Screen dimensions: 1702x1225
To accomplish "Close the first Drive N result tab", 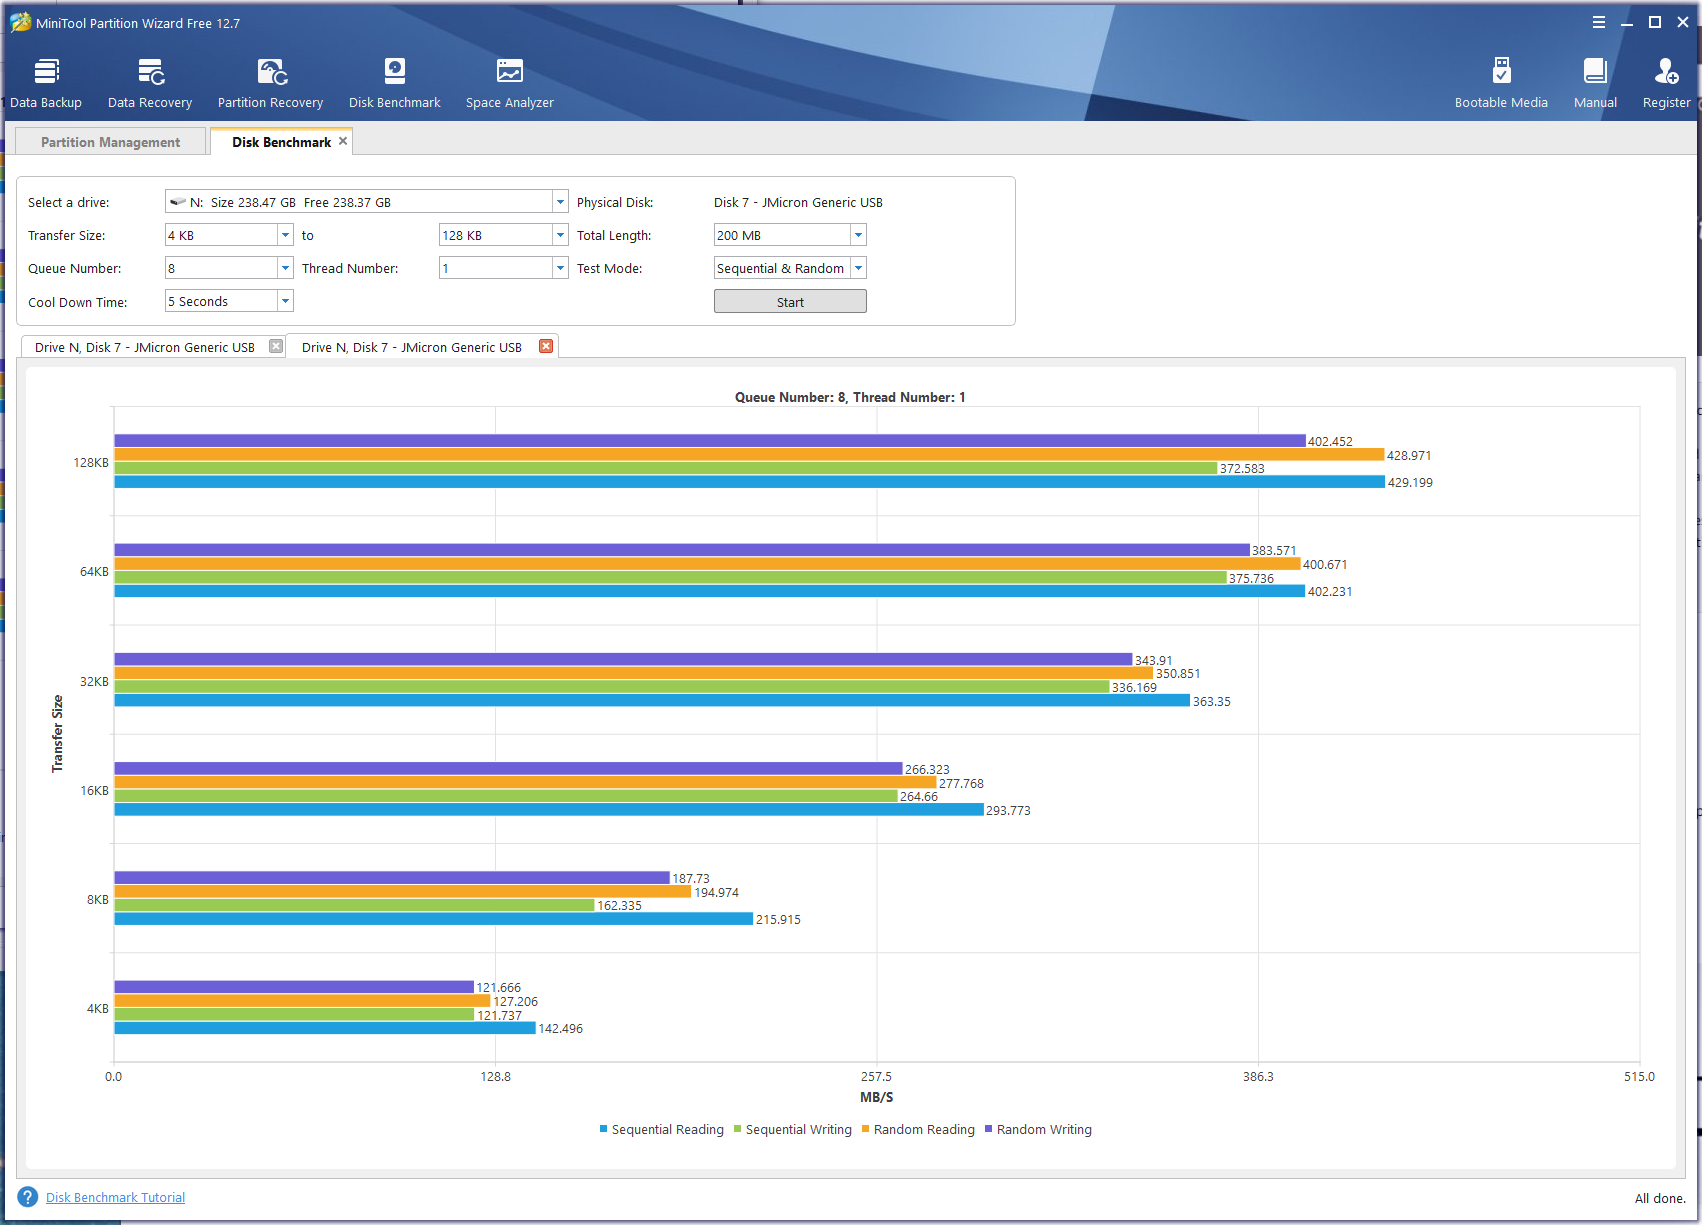I will [276, 346].
